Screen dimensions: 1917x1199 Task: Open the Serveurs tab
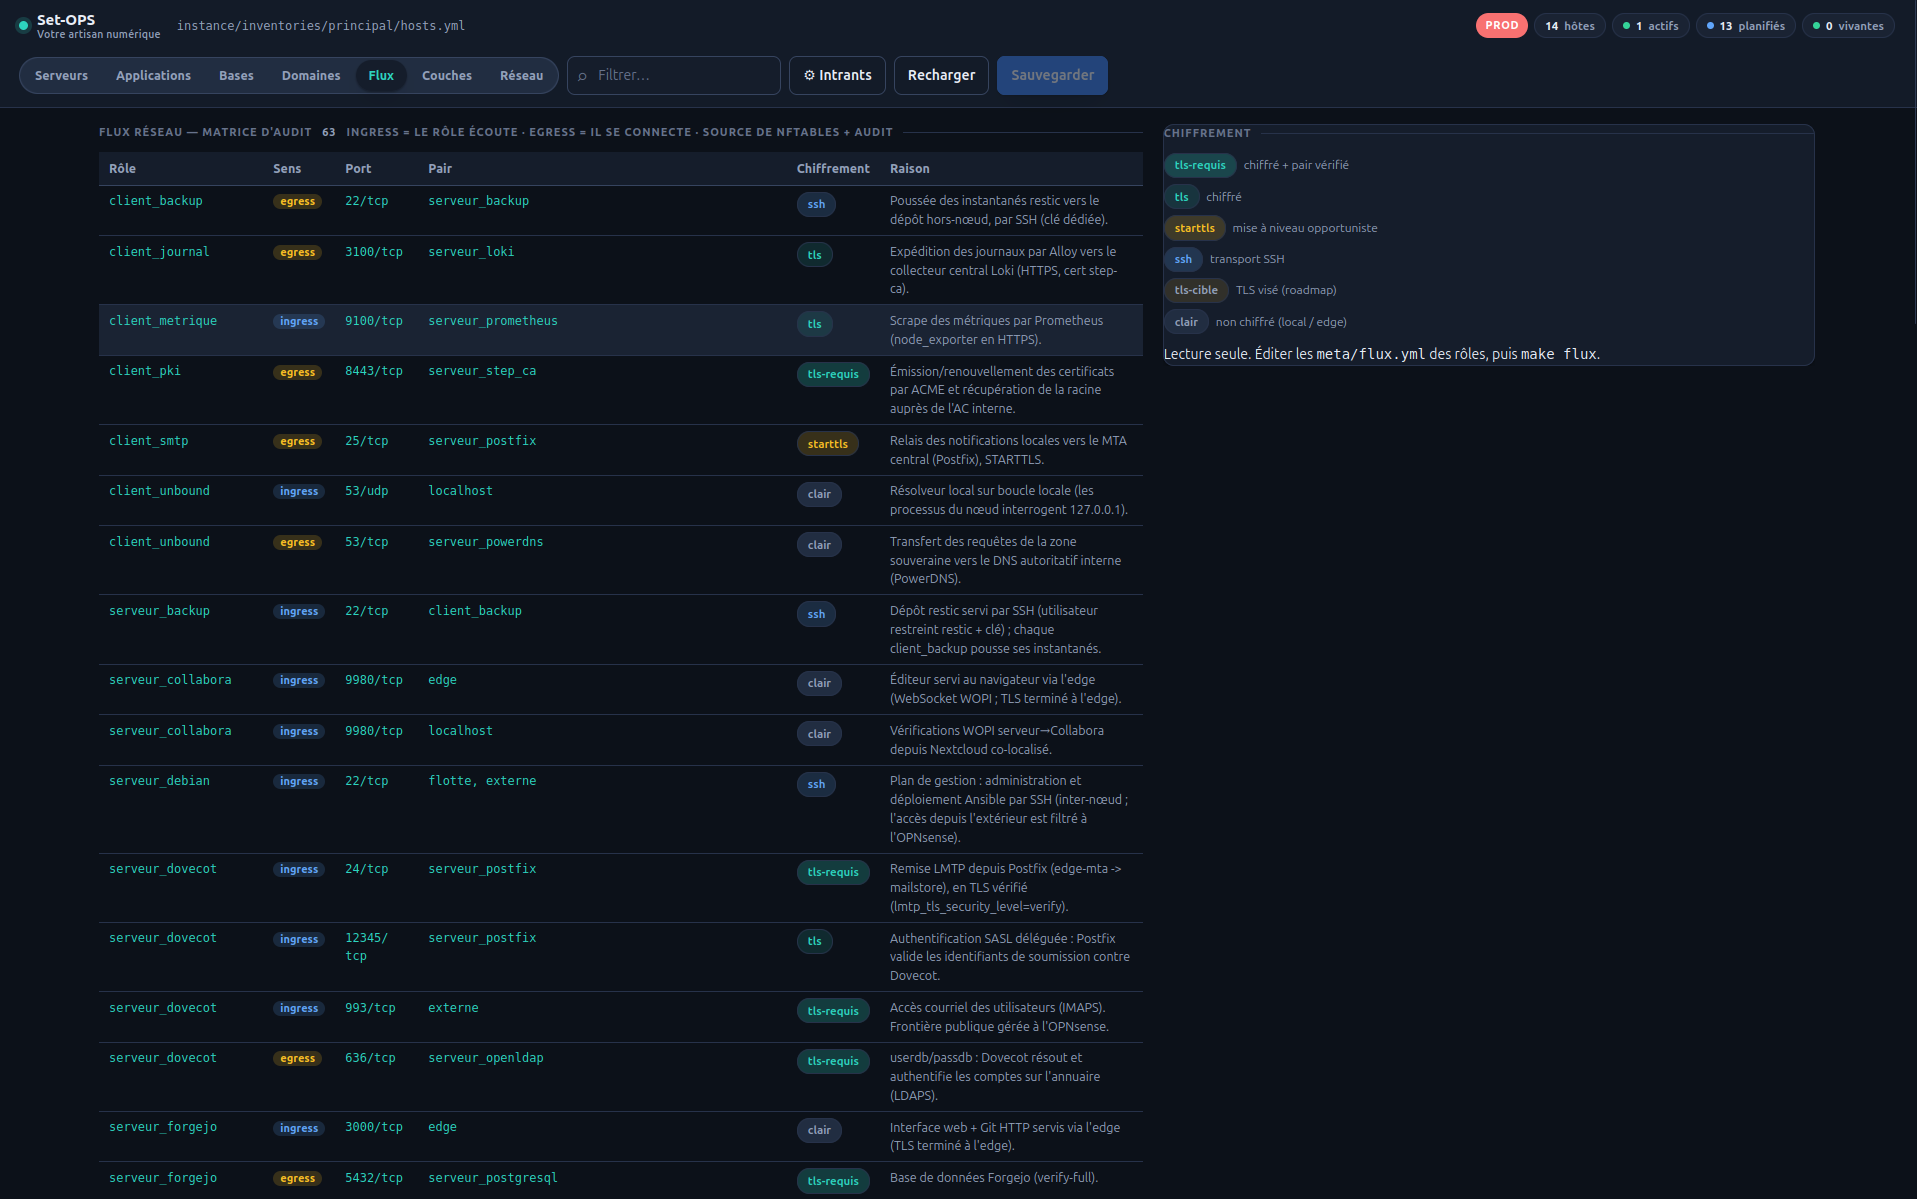61,76
